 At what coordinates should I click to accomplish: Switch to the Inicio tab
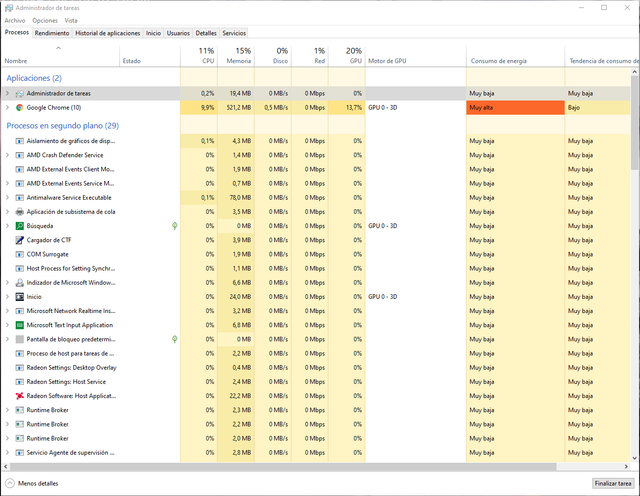(x=153, y=33)
